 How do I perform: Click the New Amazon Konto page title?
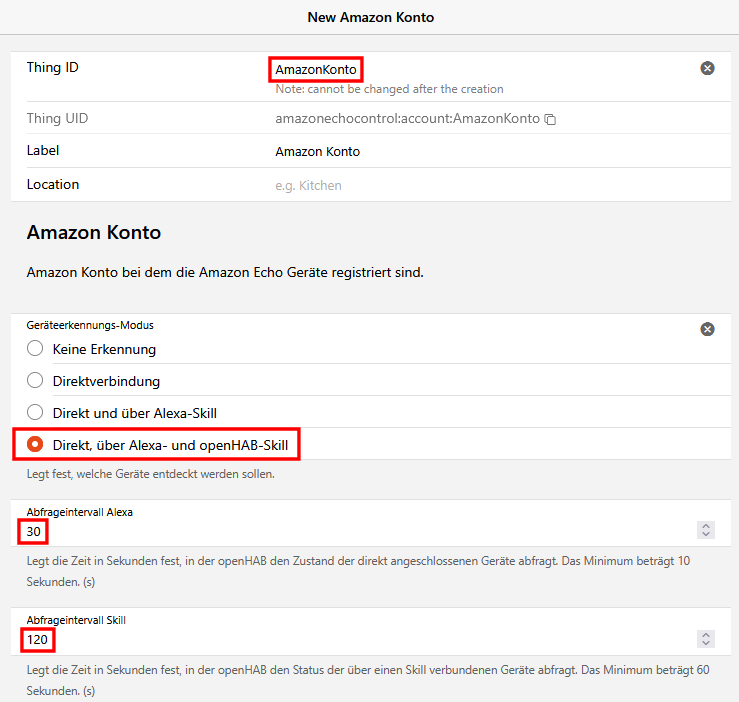(370, 17)
